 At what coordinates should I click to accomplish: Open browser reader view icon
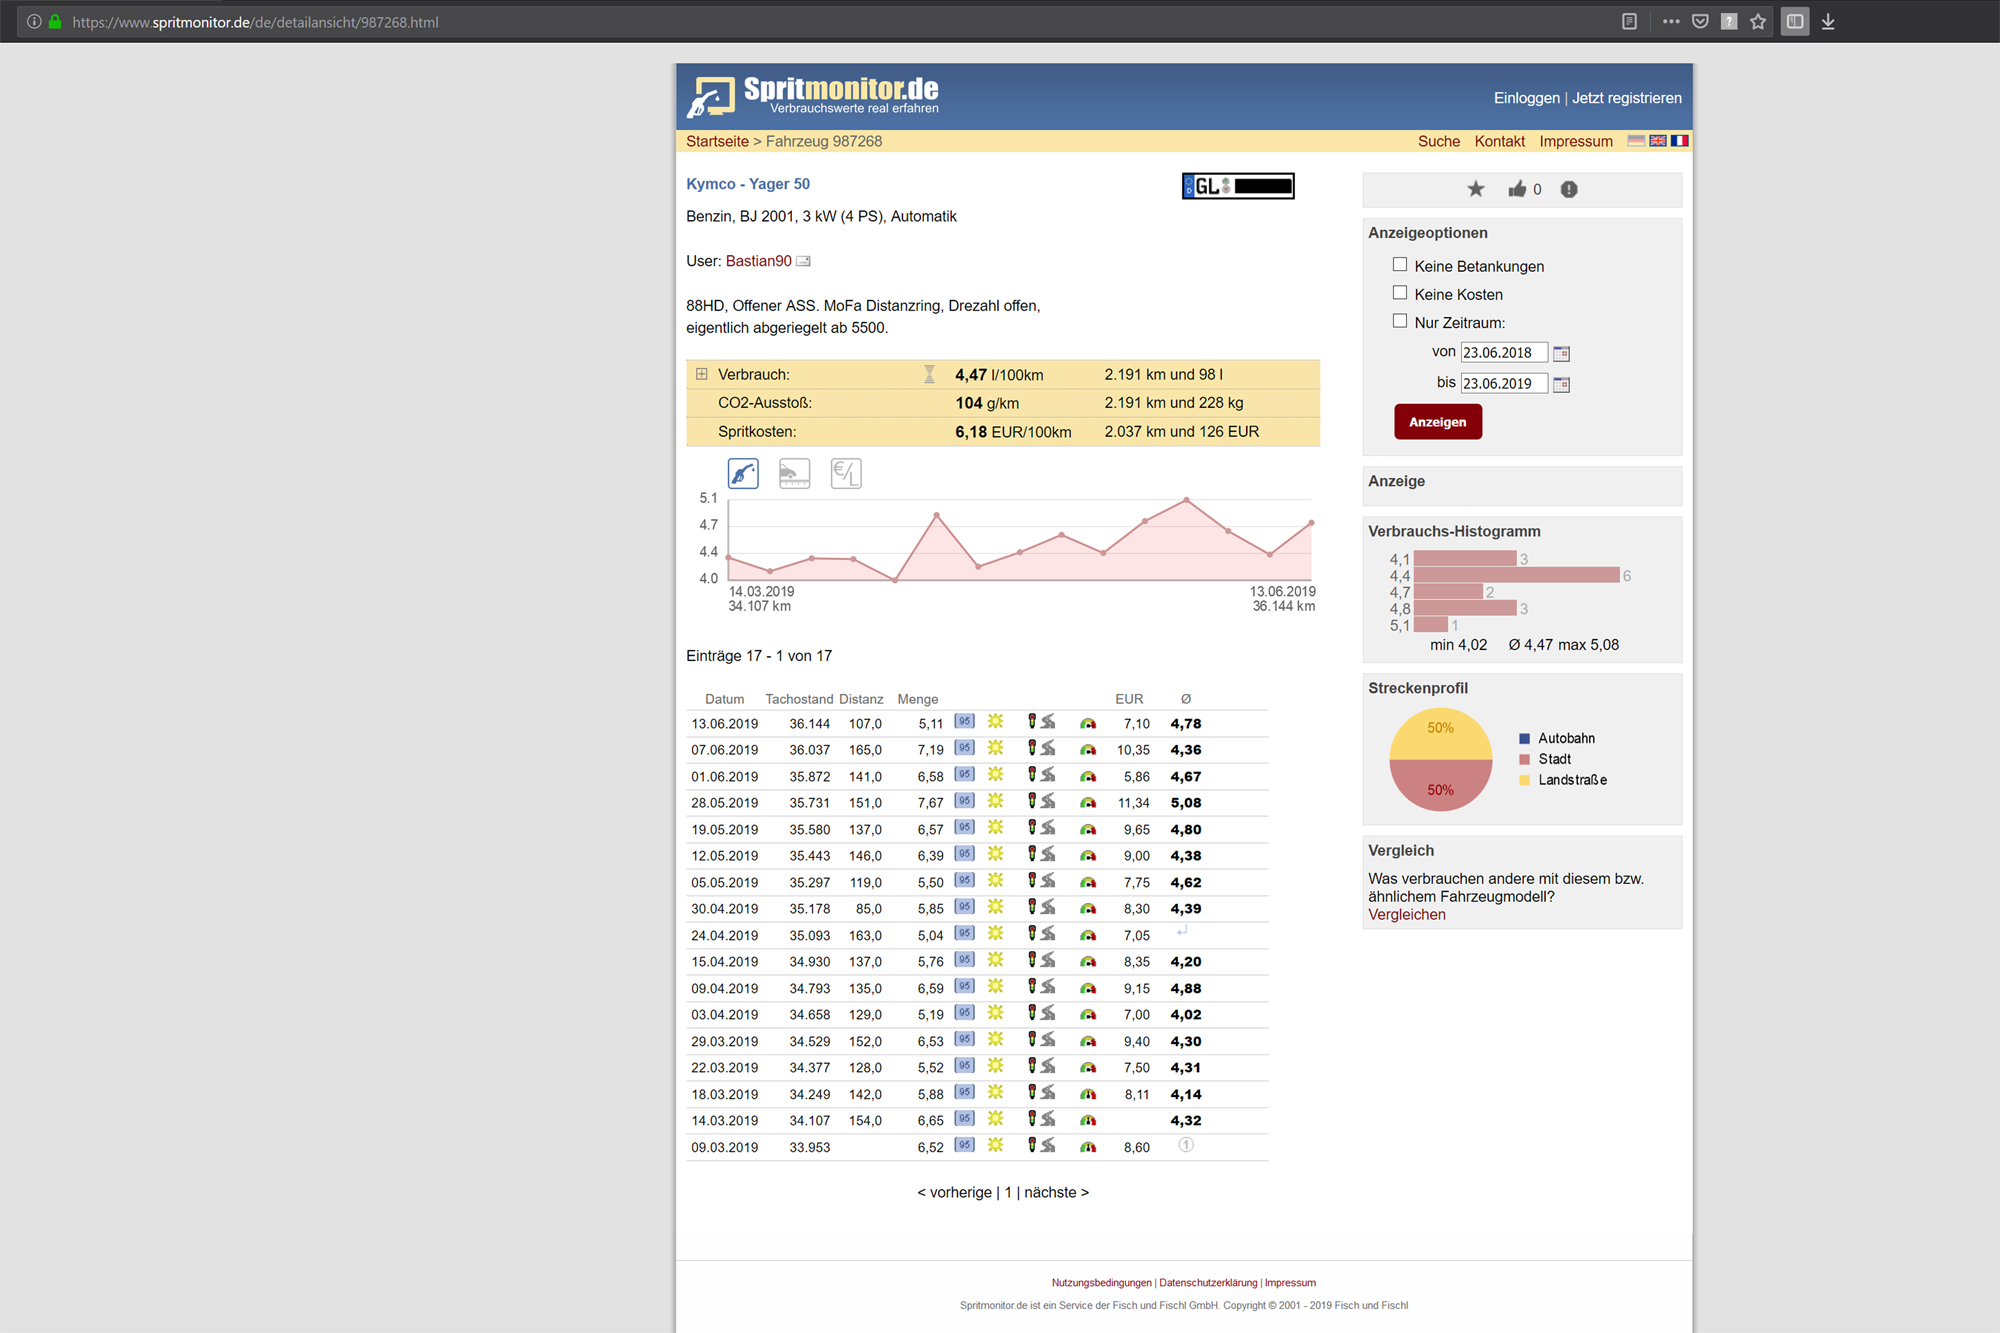pyautogui.click(x=1629, y=21)
